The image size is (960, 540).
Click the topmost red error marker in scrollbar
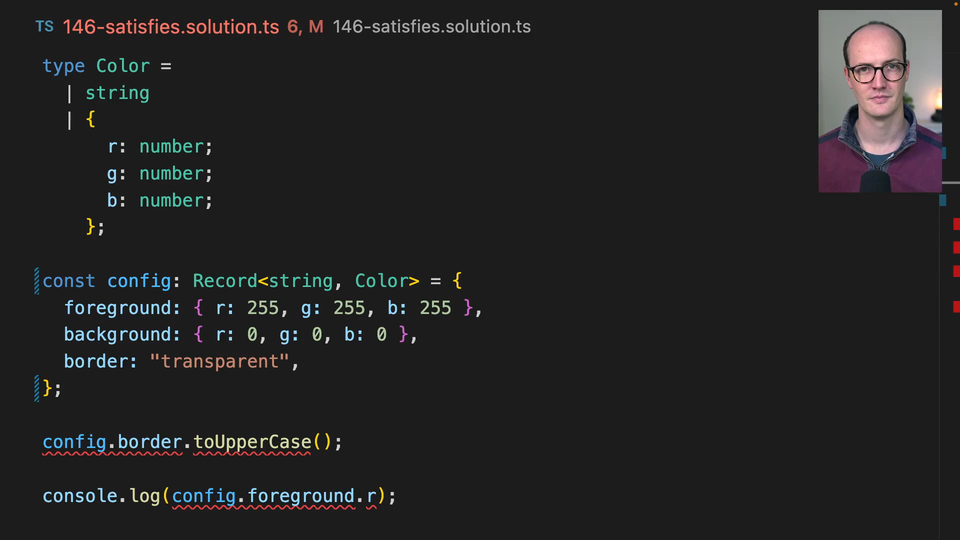tap(956, 223)
